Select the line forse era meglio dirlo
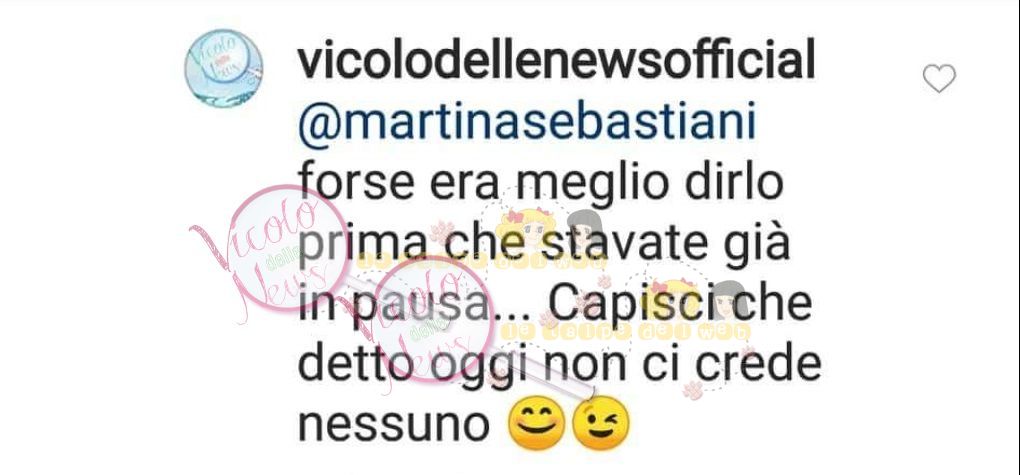Screen dimensions: 1020x475 [x=541, y=182]
